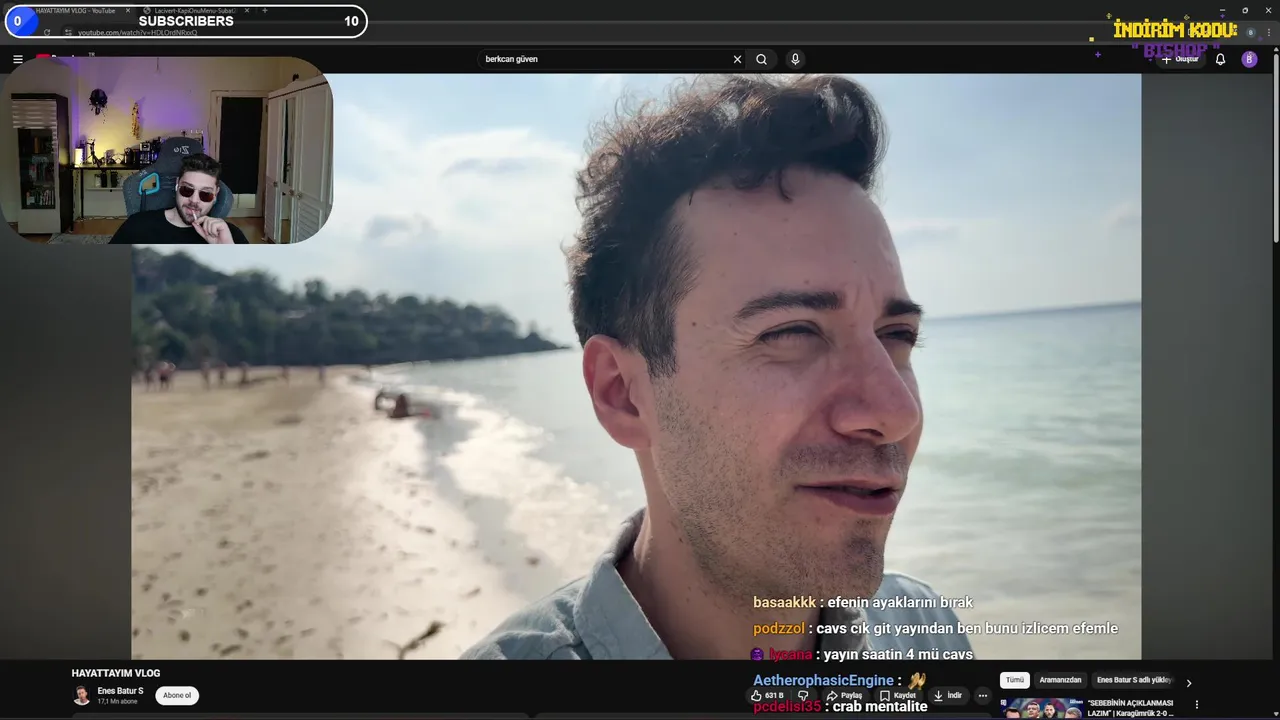Click the magnifier search button
Image resolution: width=1280 pixels, height=720 pixels.
point(761,59)
